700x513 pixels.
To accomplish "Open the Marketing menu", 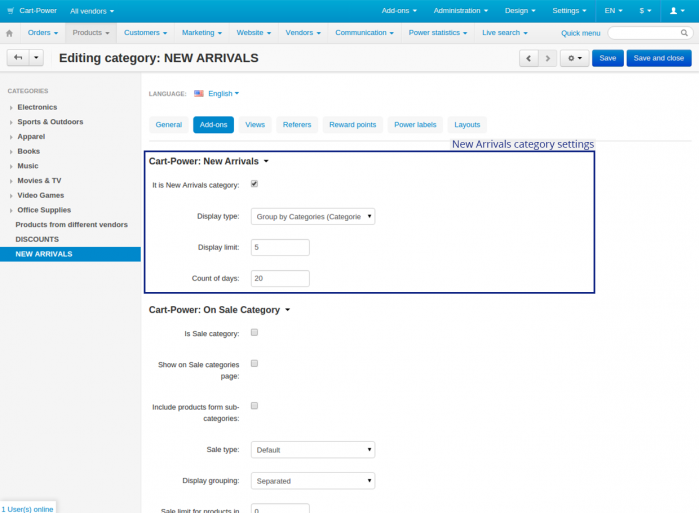I will 202,33.
